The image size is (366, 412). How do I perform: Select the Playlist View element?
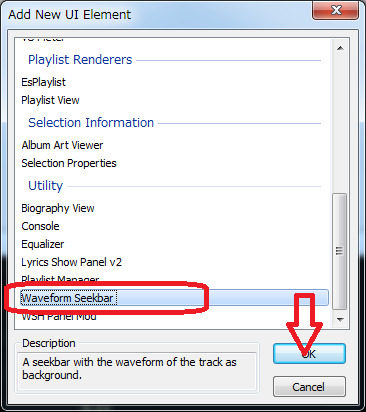pos(50,100)
